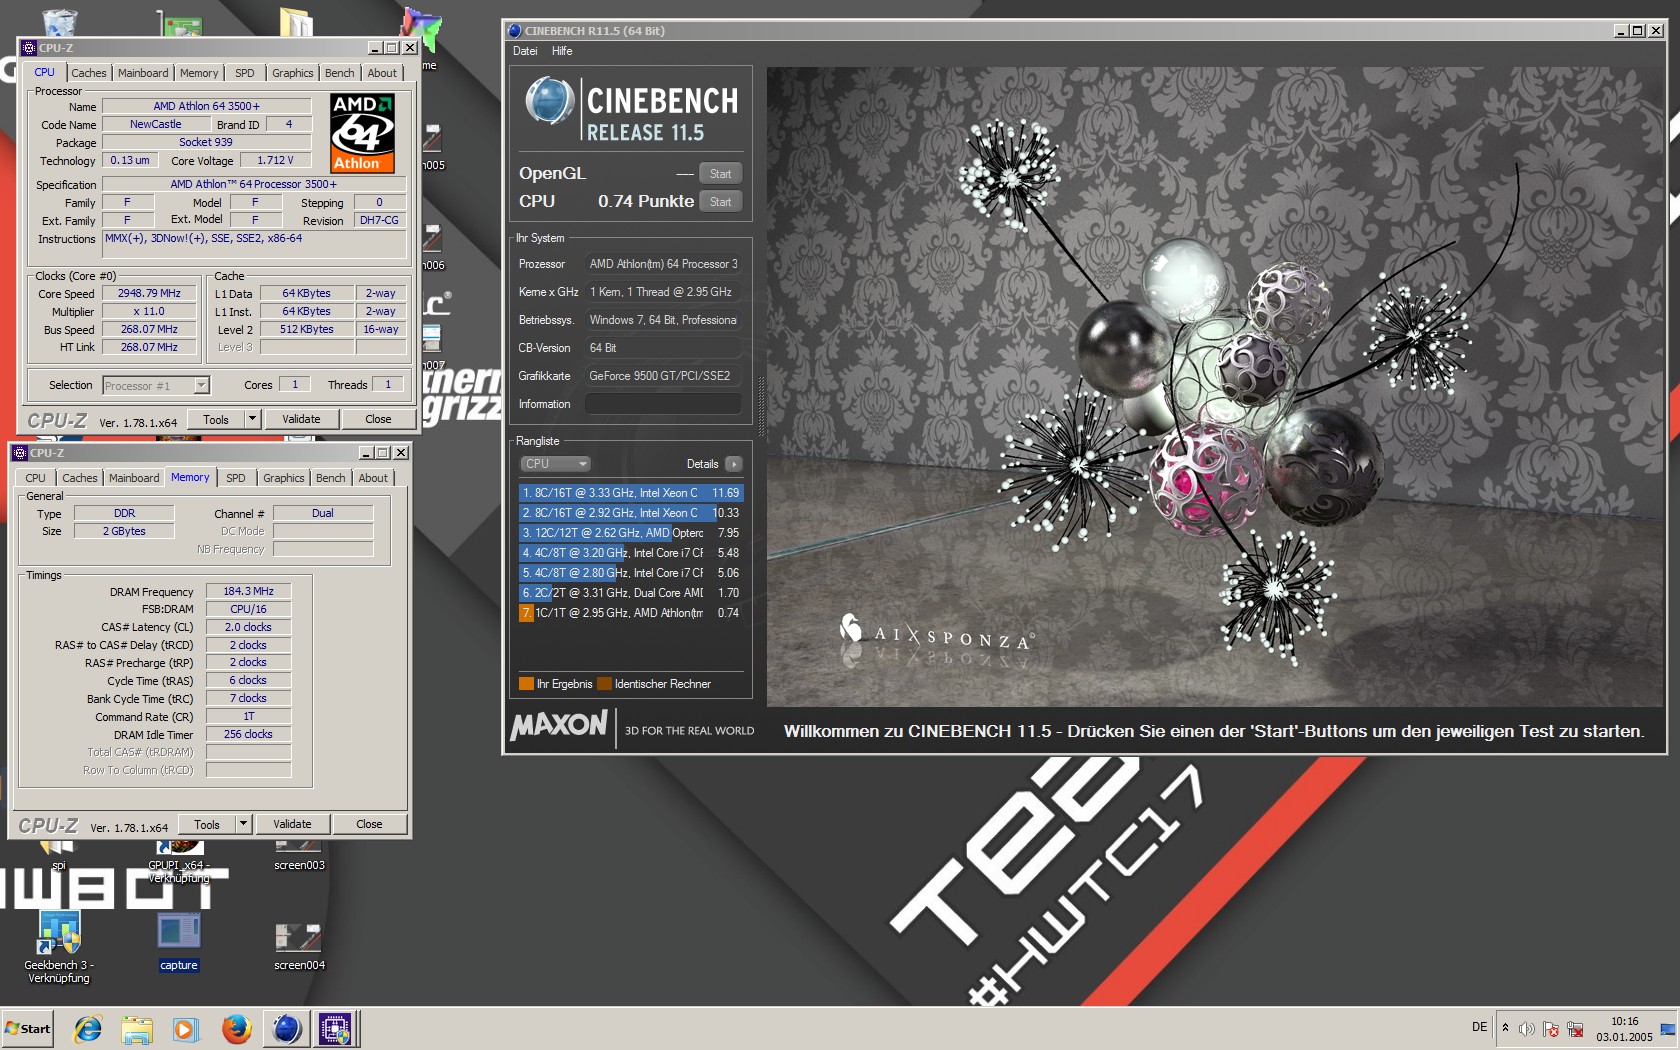Image resolution: width=1680 pixels, height=1050 pixels.
Task: Click Close button in top CPU-Z window
Action: (378, 419)
